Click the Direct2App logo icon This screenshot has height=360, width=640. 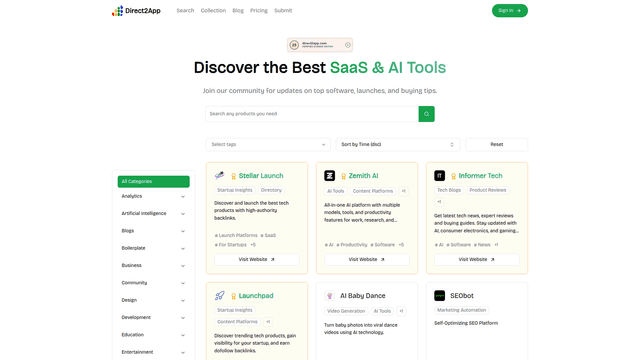(x=118, y=11)
